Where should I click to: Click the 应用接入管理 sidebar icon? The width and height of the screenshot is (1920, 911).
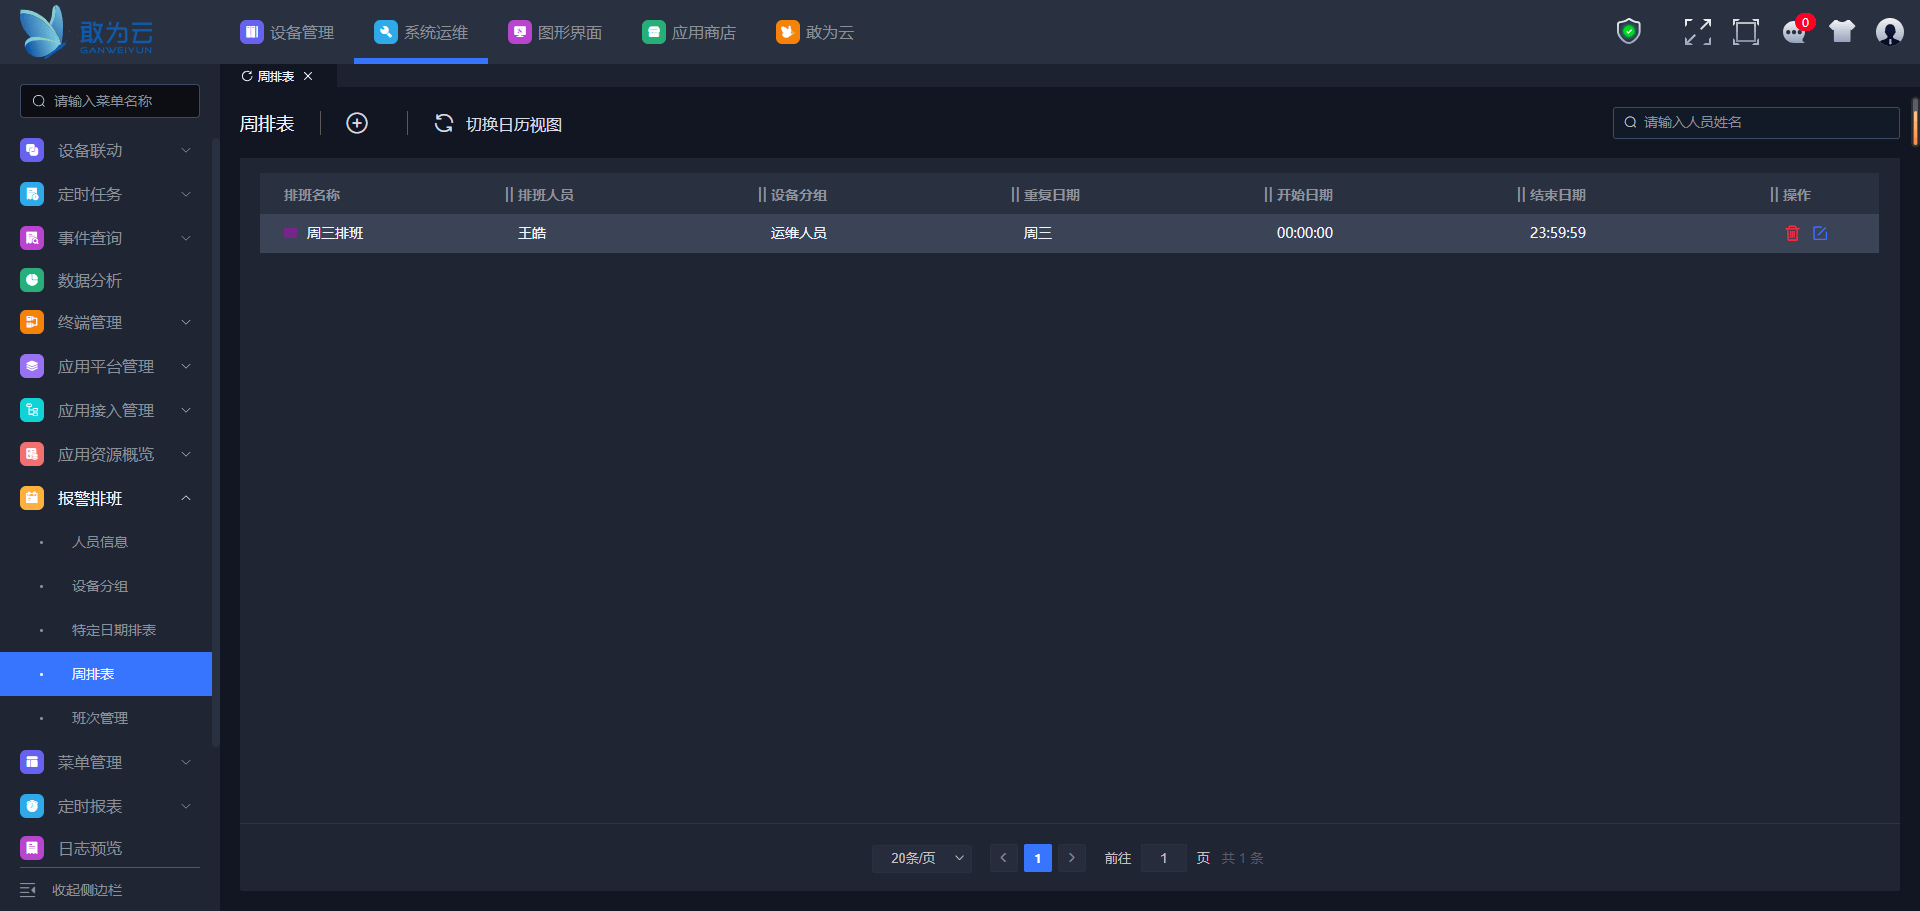[x=32, y=410]
